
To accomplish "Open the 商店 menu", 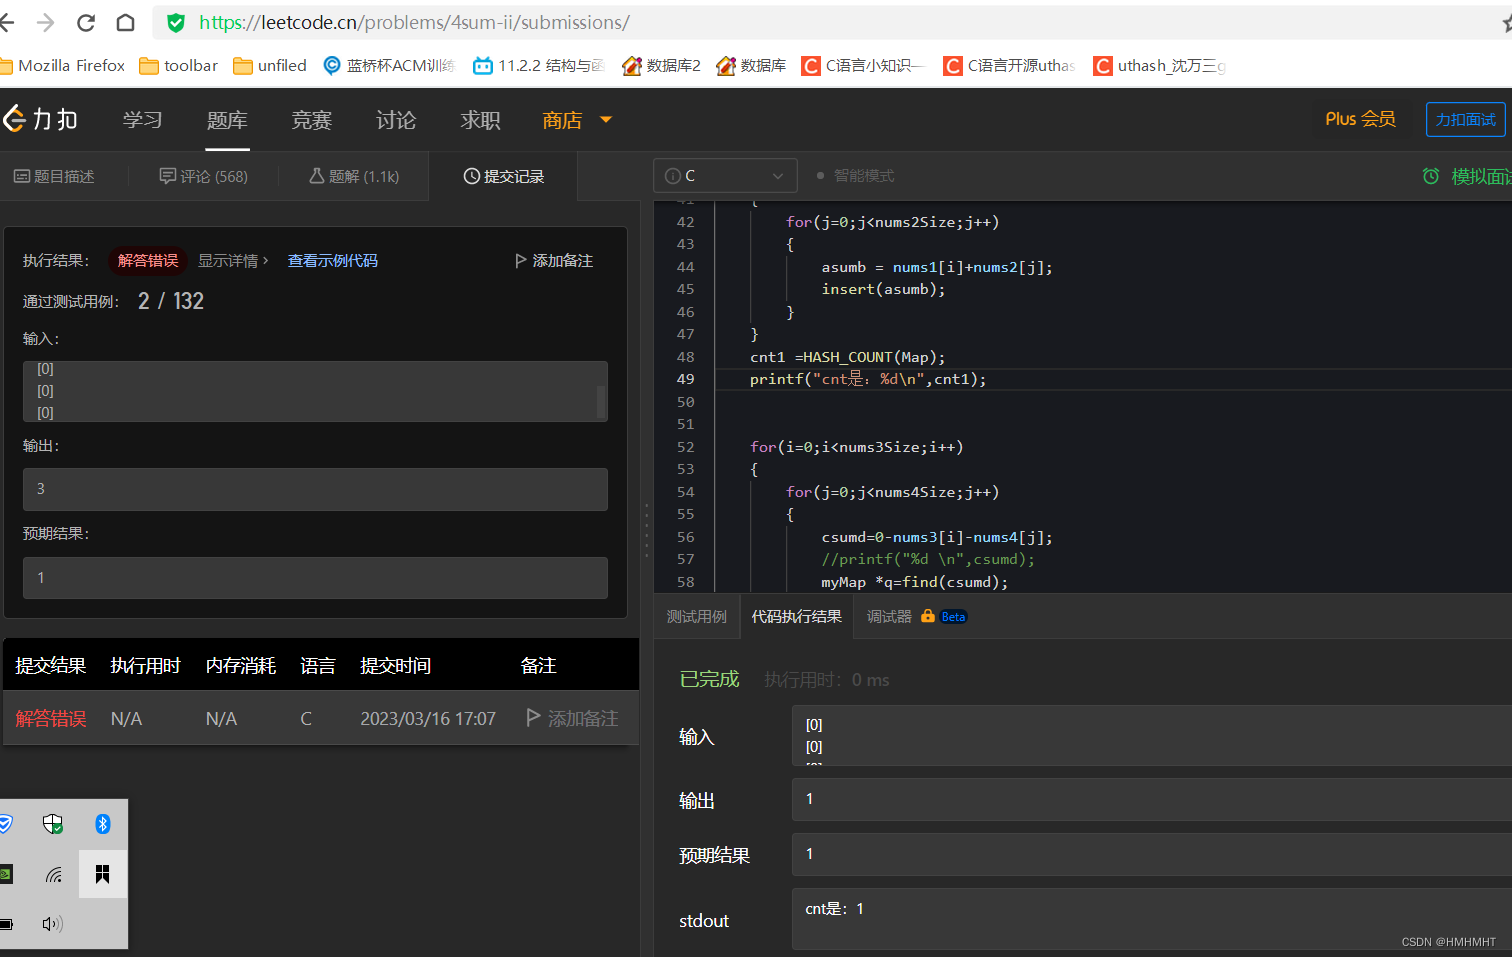I will point(562,120).
